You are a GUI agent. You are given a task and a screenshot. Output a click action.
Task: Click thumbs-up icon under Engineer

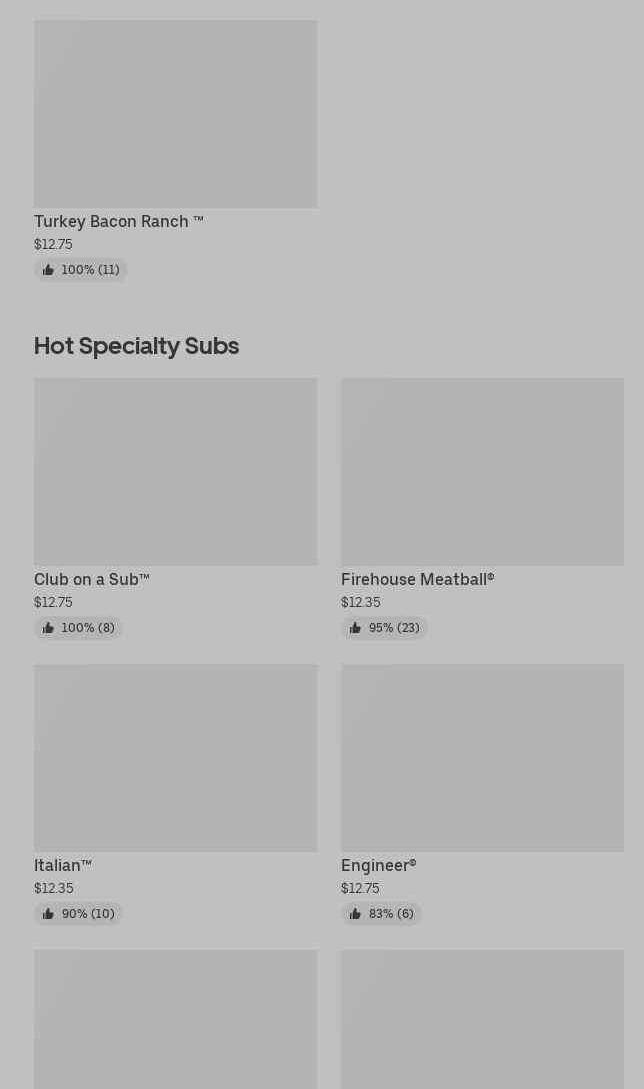355,914
